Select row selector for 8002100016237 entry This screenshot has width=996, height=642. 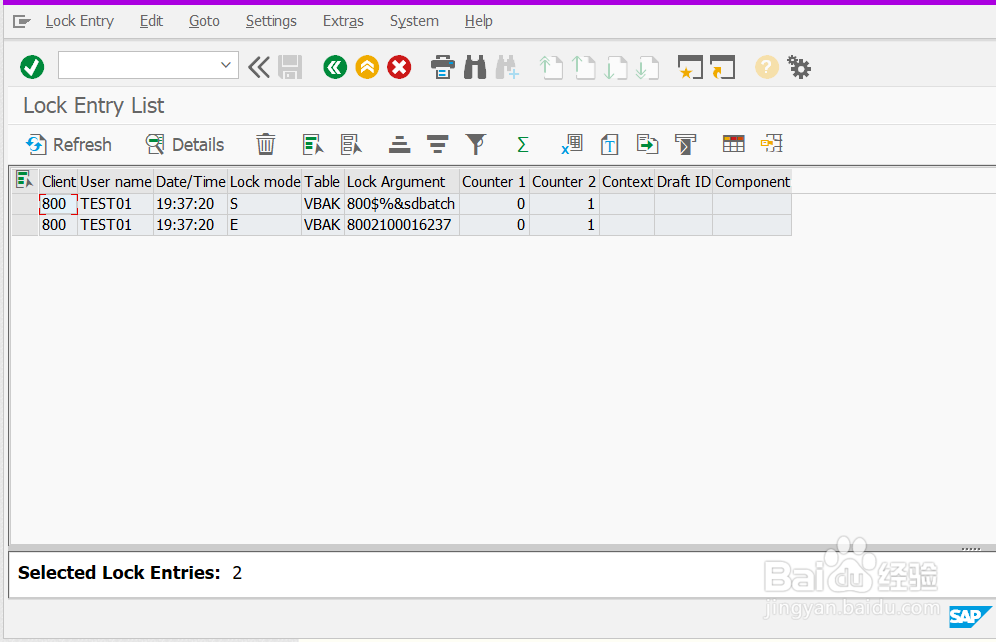click(x=25, y=225)
